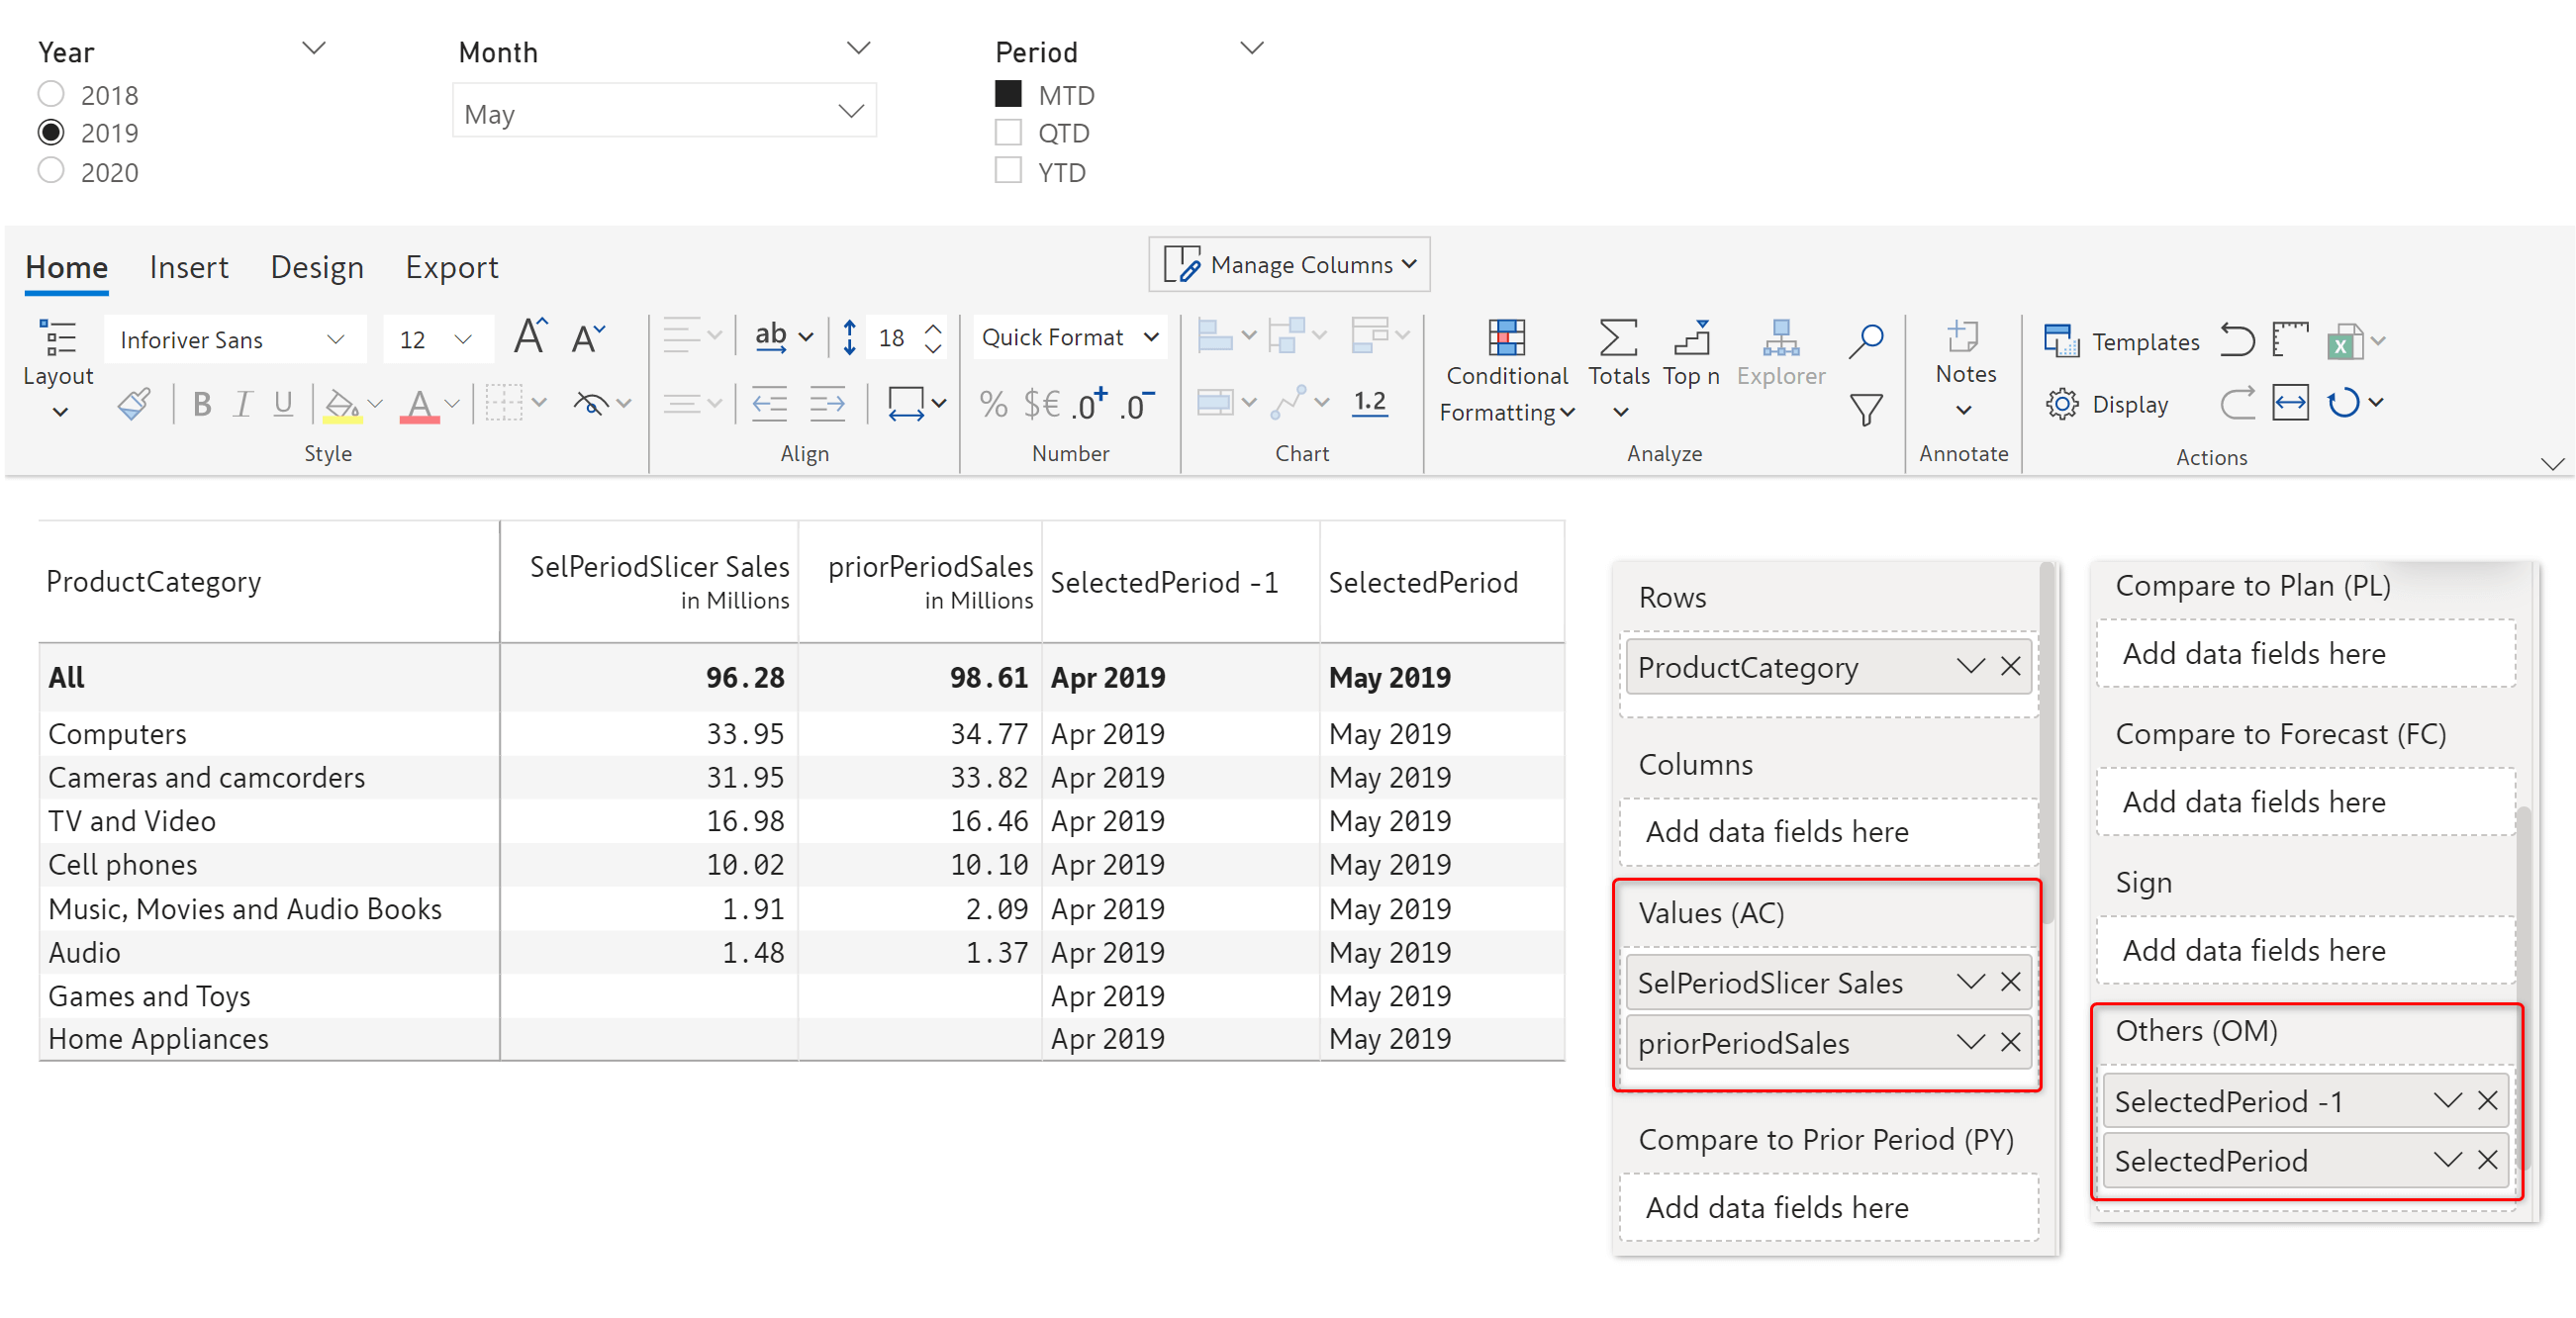Expand the SelPeriodSlicer Sales field chevron
2576x1318 pixels.
[x=1969, y=982]
